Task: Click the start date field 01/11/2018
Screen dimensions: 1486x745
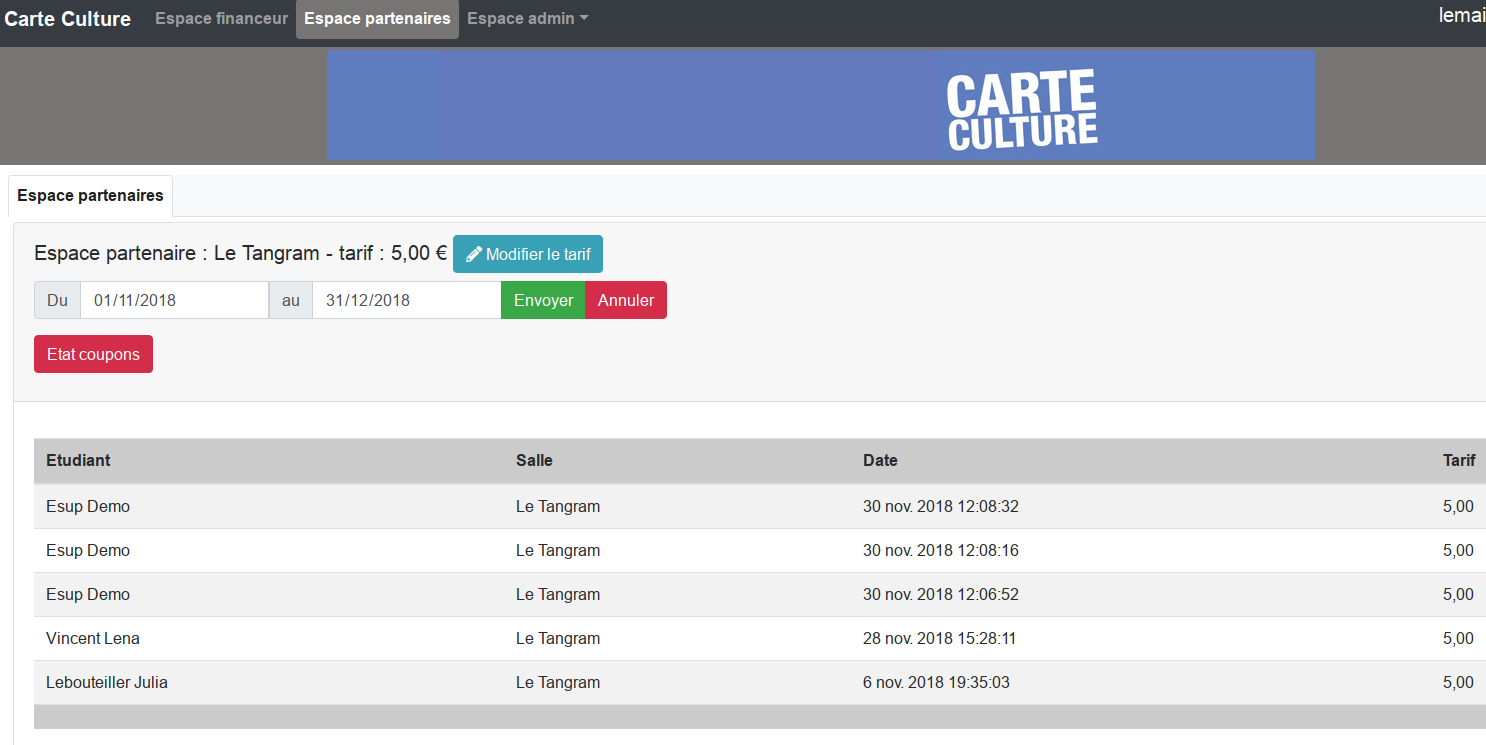Action: (x=174, y=300)
